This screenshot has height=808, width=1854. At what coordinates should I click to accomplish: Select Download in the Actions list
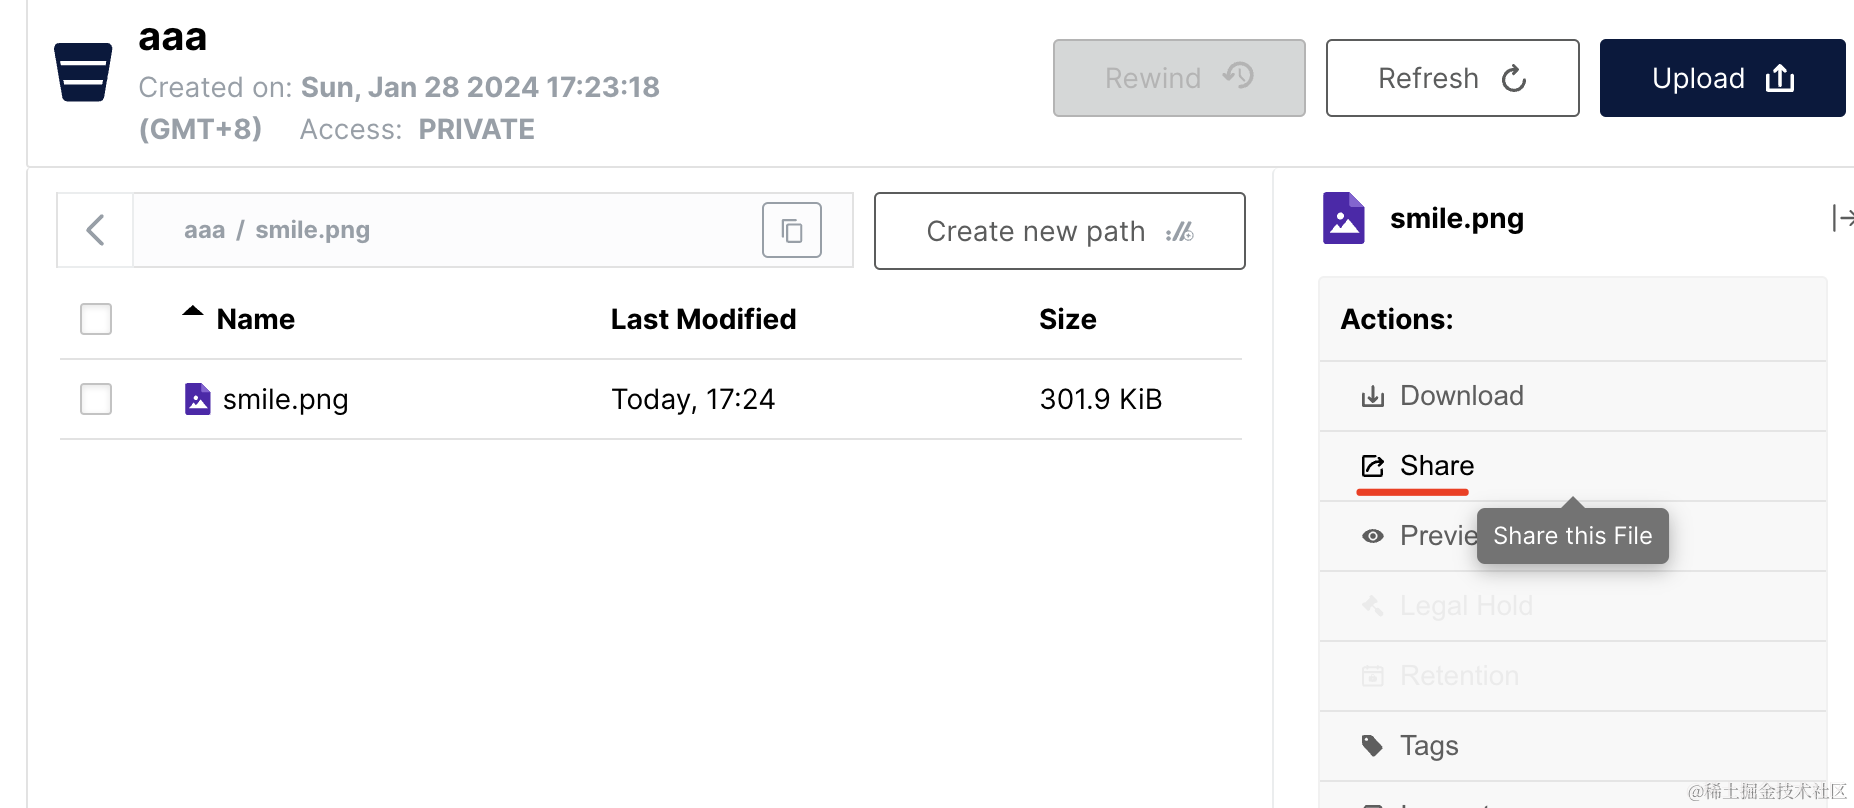(1461, 396)
